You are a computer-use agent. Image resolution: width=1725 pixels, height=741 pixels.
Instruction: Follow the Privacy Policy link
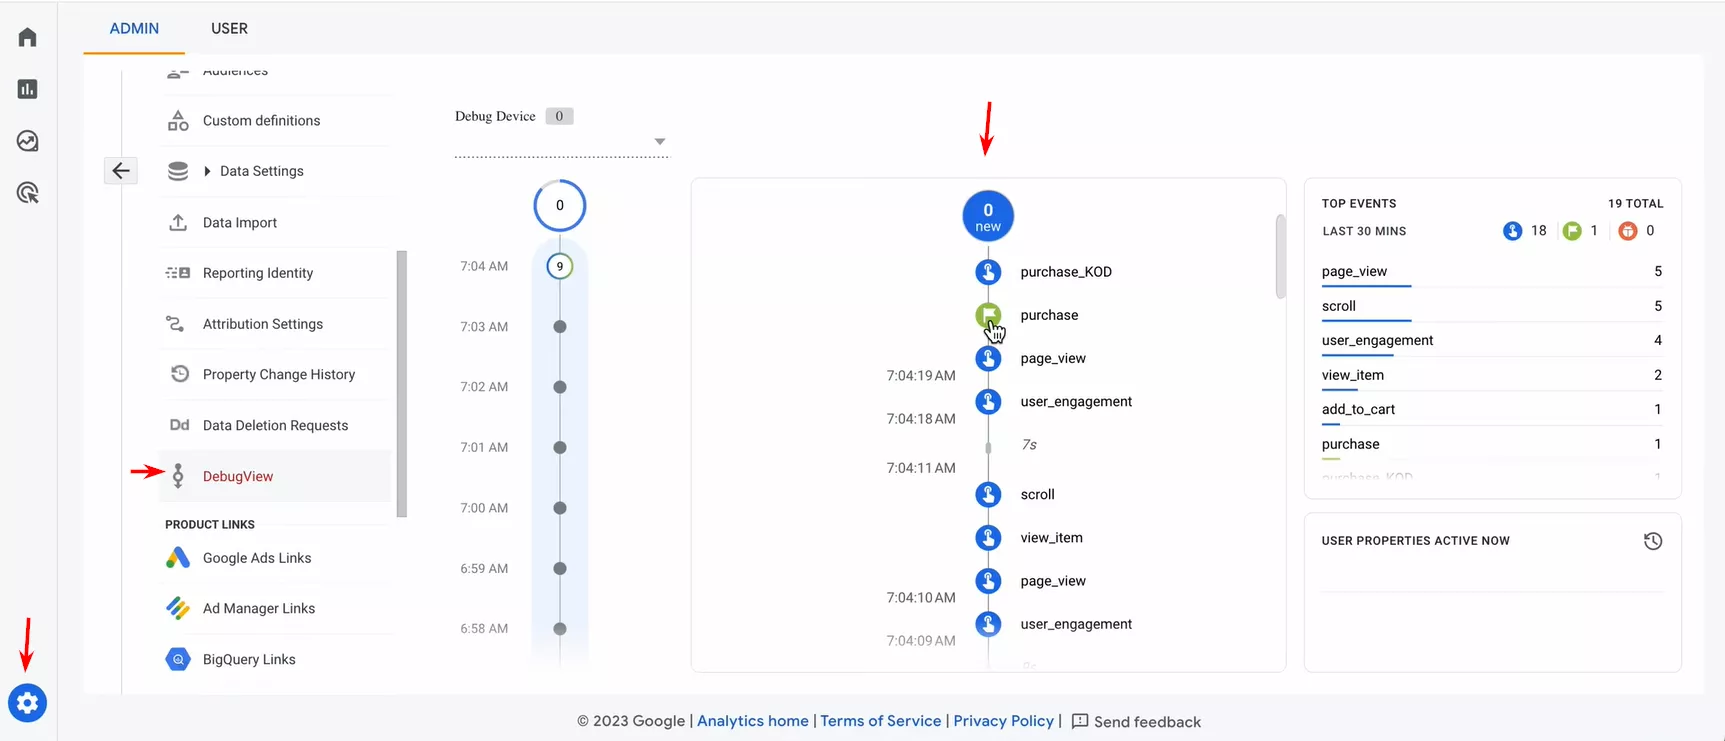pos(1003,721)
